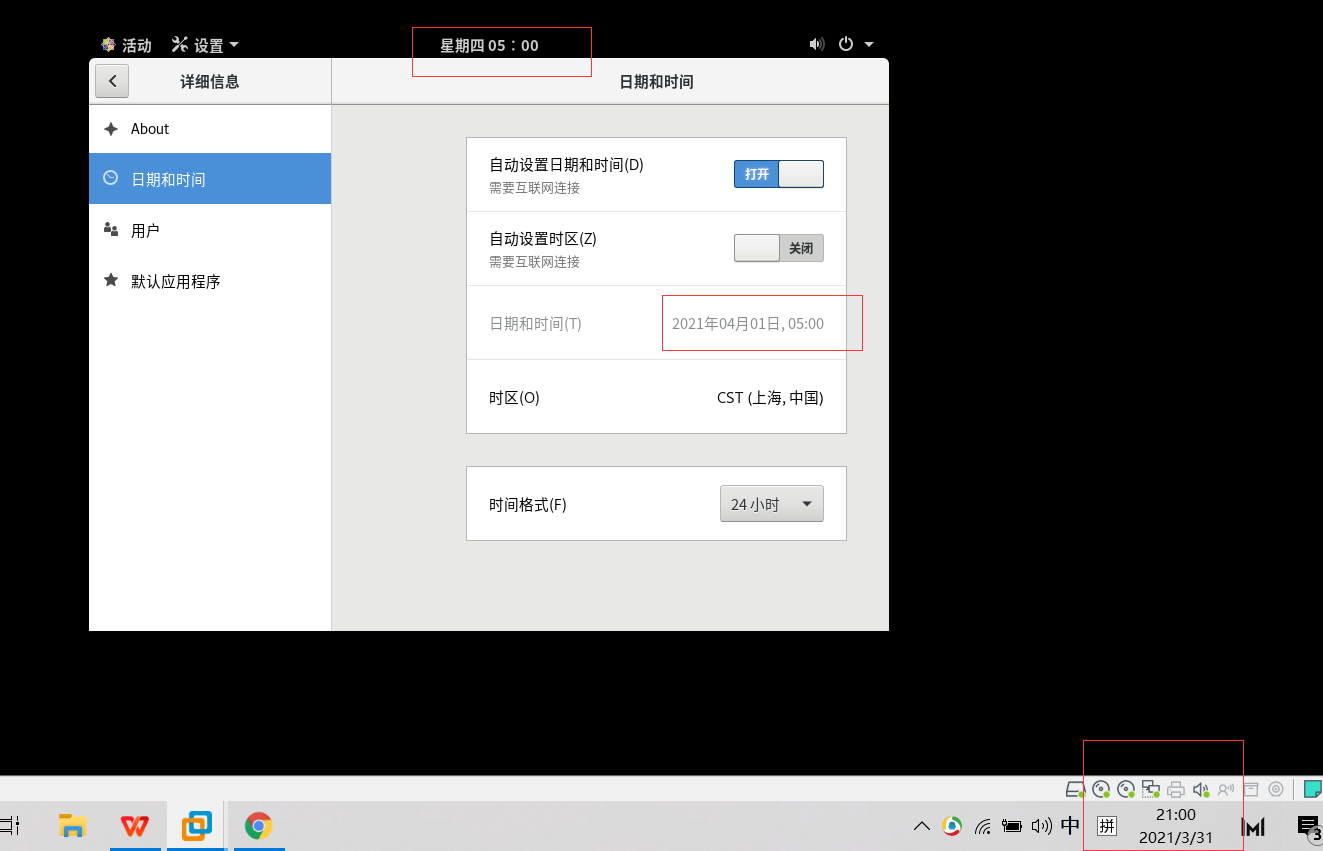Image resolution: width=1323 pixels, height=851 pixels.
Task: Click the second VMware CD/DVD status icon
Action: 1126,789
